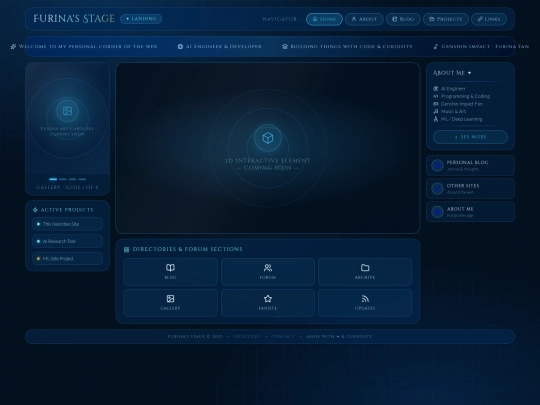Image resolution: width=540 pixels, height=405 pixels.
Task: Click the Music & Art note icon
Action: pos(436,111)
